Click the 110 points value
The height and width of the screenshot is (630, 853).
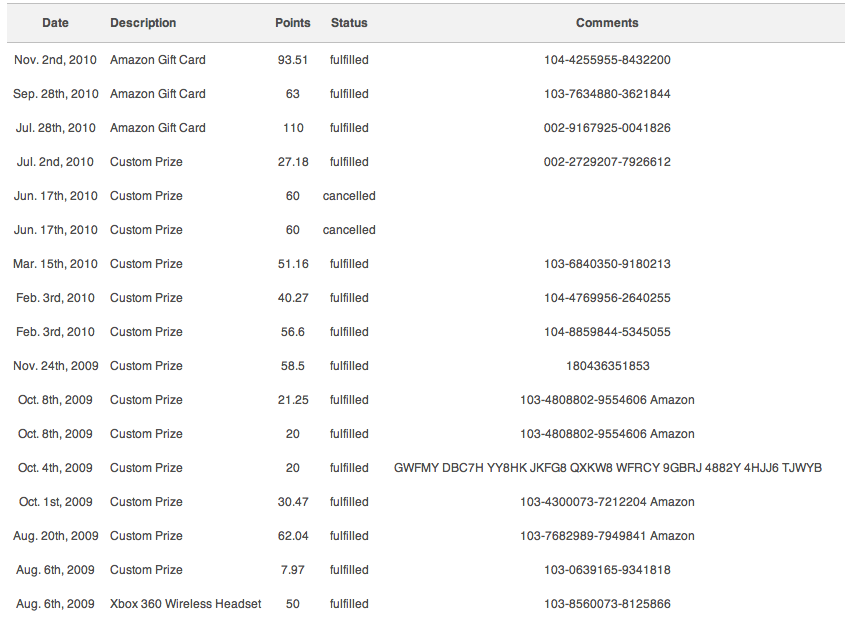point(293,128)
